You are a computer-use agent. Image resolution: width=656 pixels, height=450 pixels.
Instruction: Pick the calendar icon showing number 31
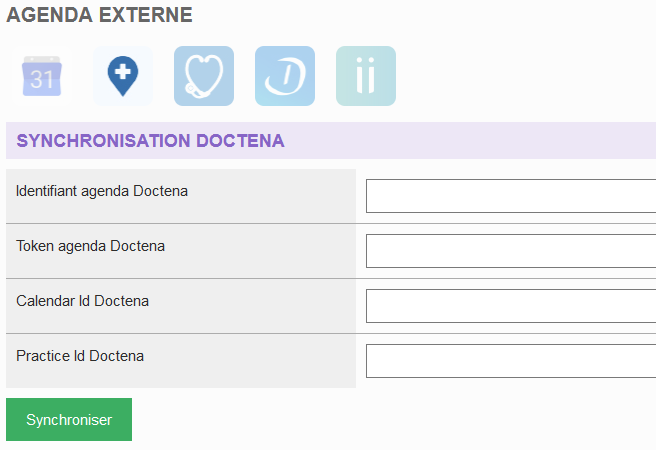(42, 76)
